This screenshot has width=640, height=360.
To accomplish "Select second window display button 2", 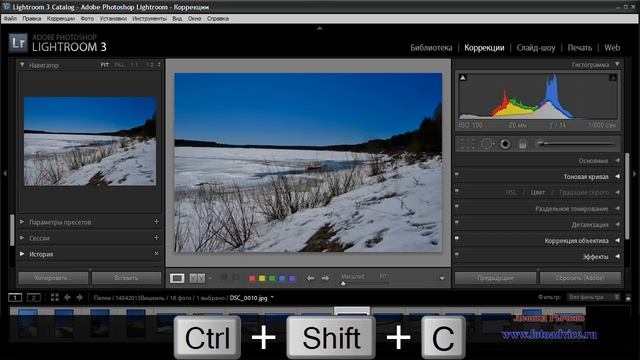I will click(x=33, y=298).
